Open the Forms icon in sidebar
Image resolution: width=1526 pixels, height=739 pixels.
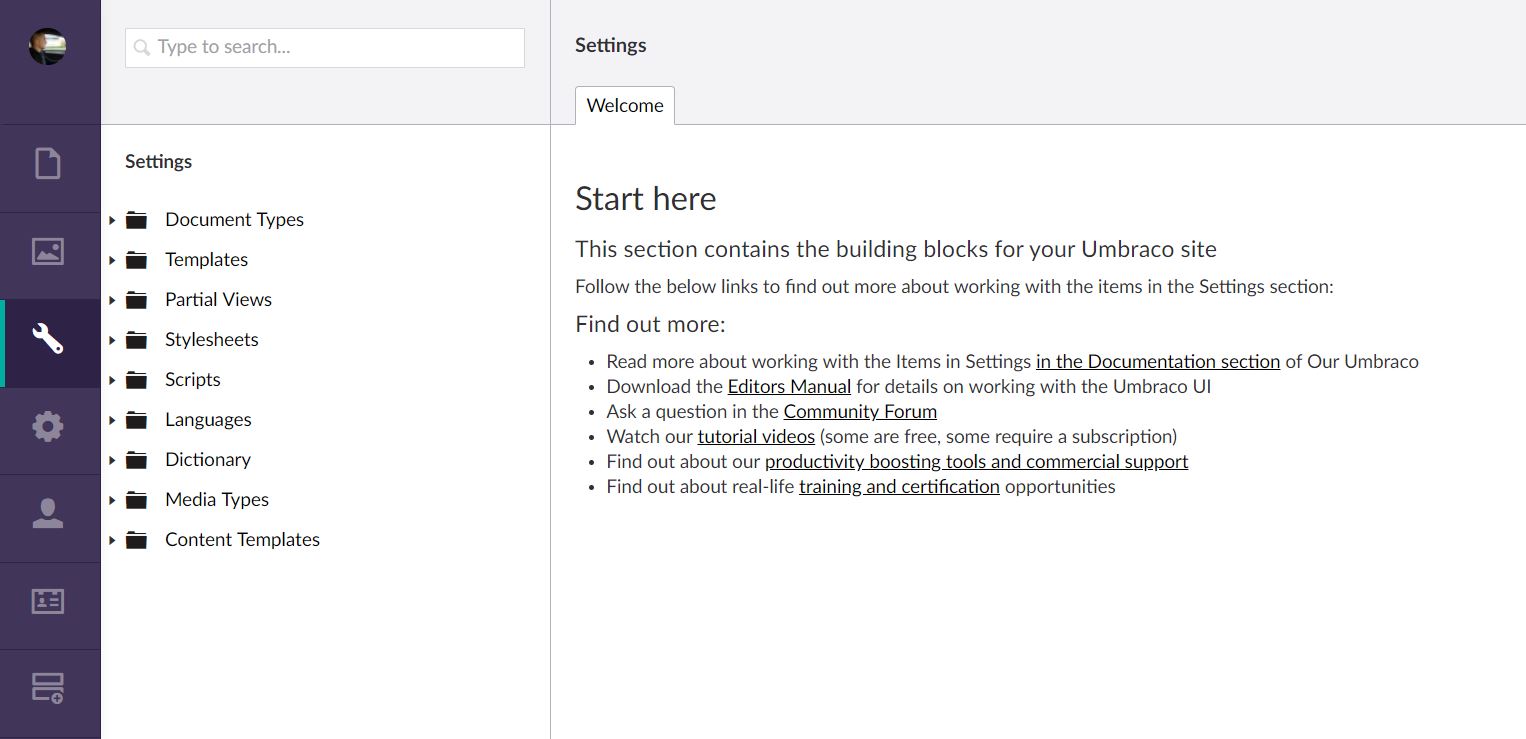pyautogui.click(x=48, y=688)
